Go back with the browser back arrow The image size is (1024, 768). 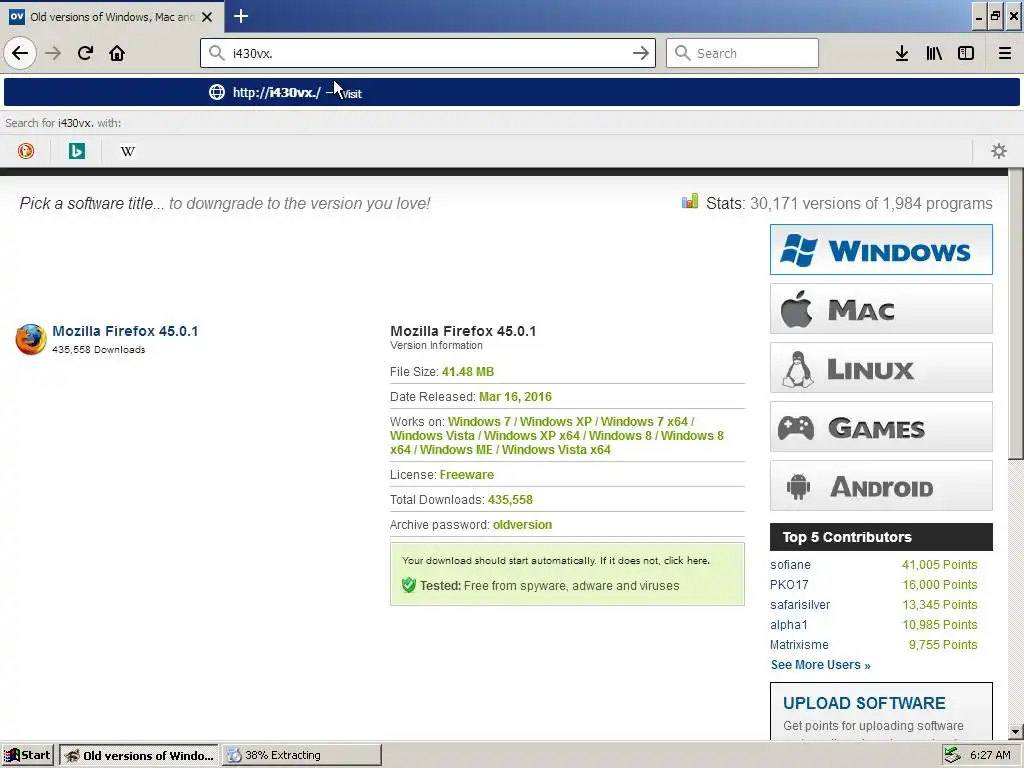point(20,53)
